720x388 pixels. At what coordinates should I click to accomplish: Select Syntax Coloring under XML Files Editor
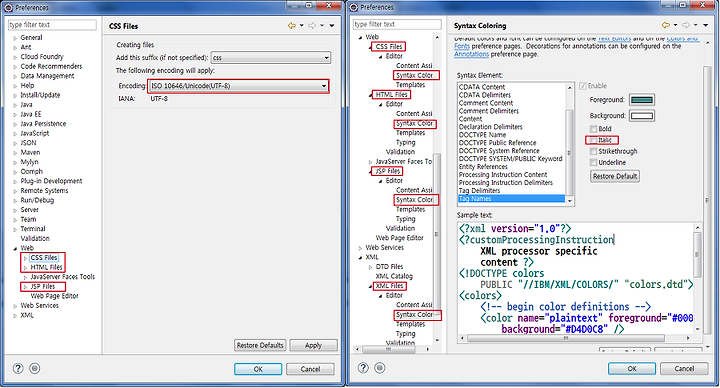[415, 315]
